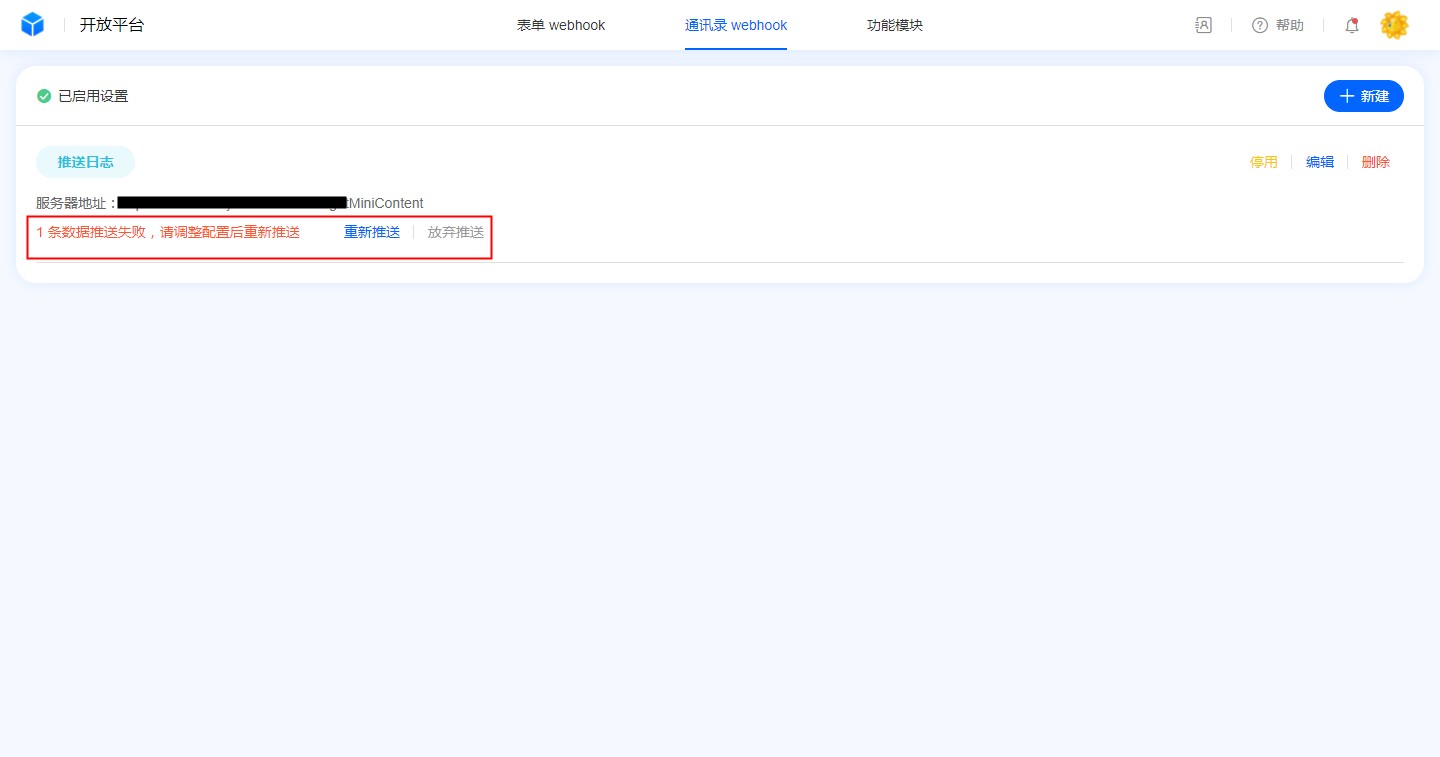Open the notification bell

(x=1352, y=25)
